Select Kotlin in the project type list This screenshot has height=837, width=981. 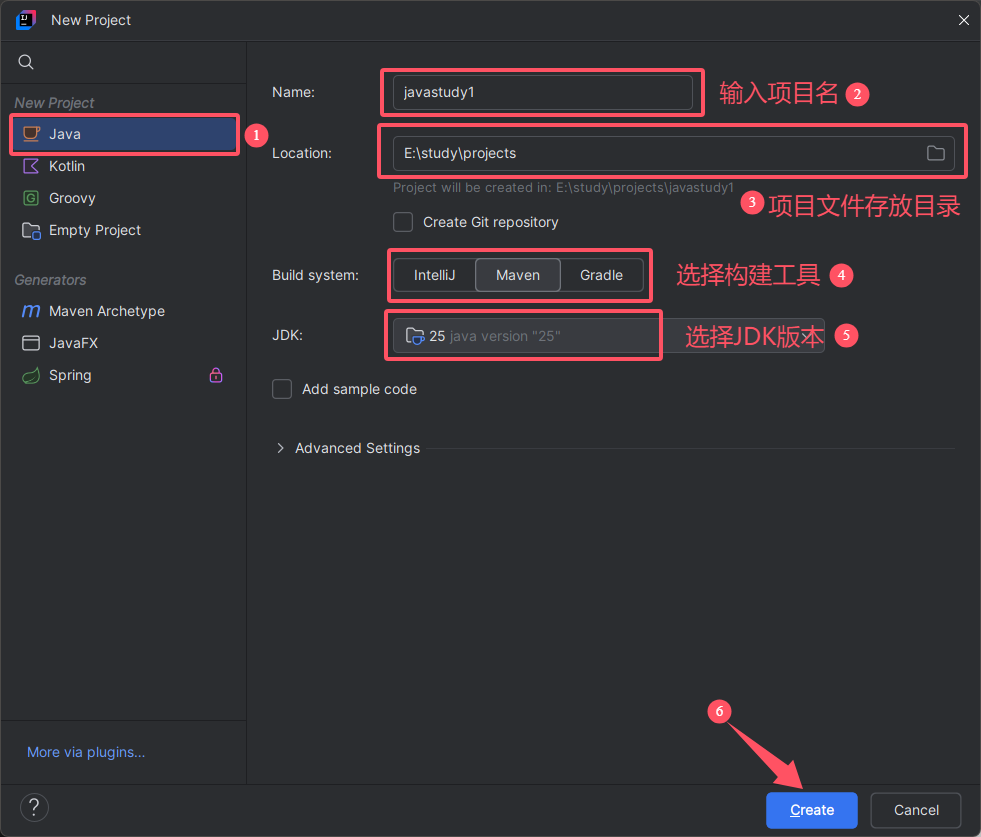coord(124,166)
